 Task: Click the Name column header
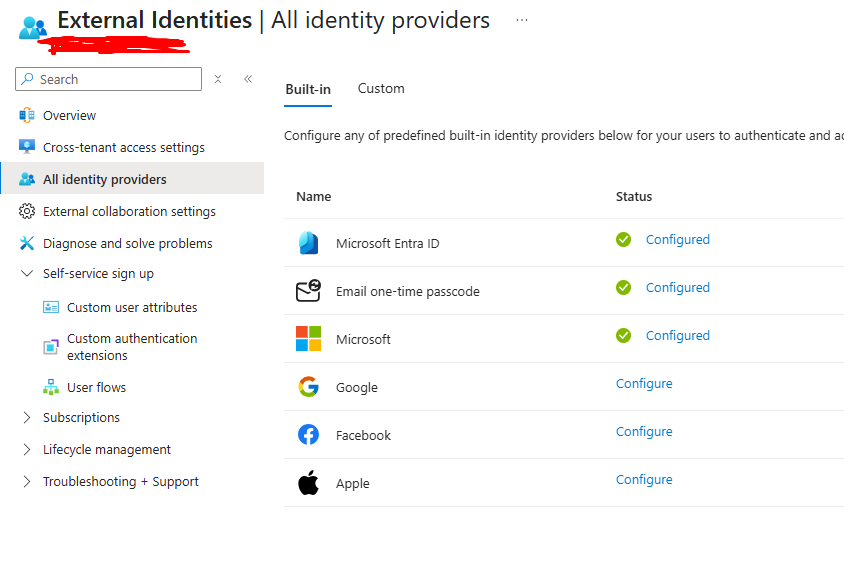[x=314, y=197]
